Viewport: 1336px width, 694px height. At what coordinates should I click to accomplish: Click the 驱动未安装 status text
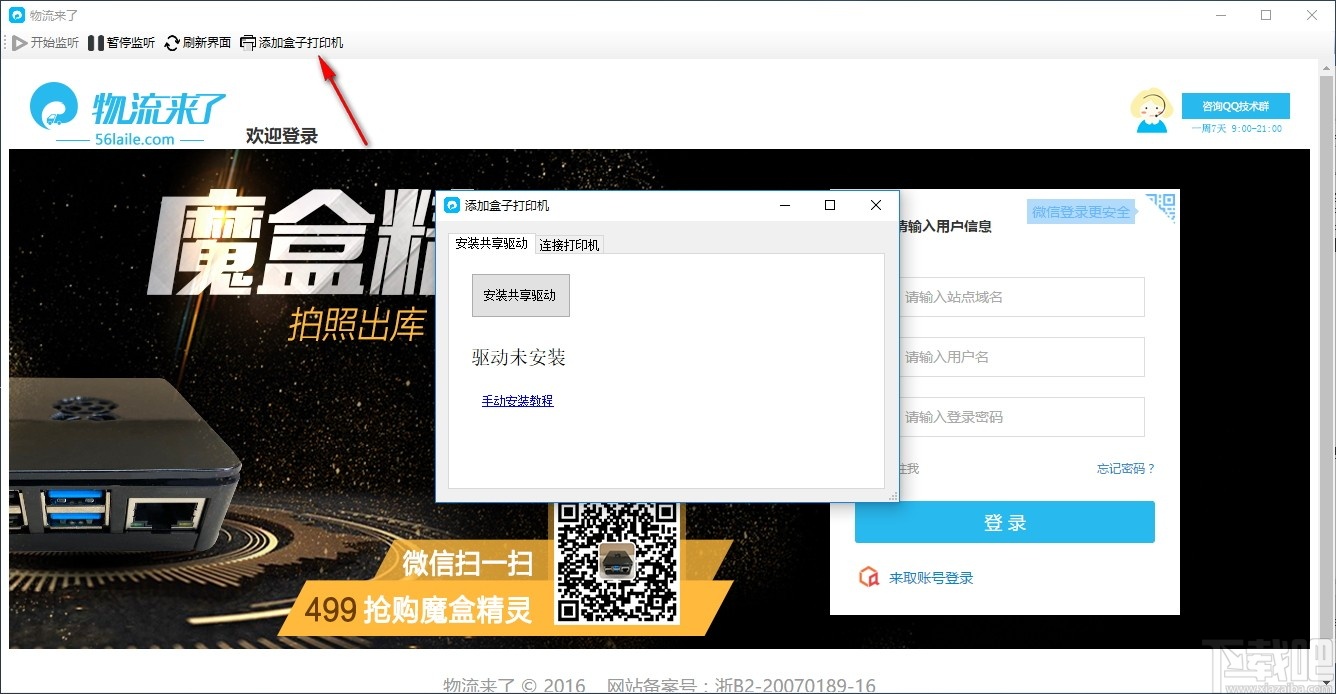point(519,357)
